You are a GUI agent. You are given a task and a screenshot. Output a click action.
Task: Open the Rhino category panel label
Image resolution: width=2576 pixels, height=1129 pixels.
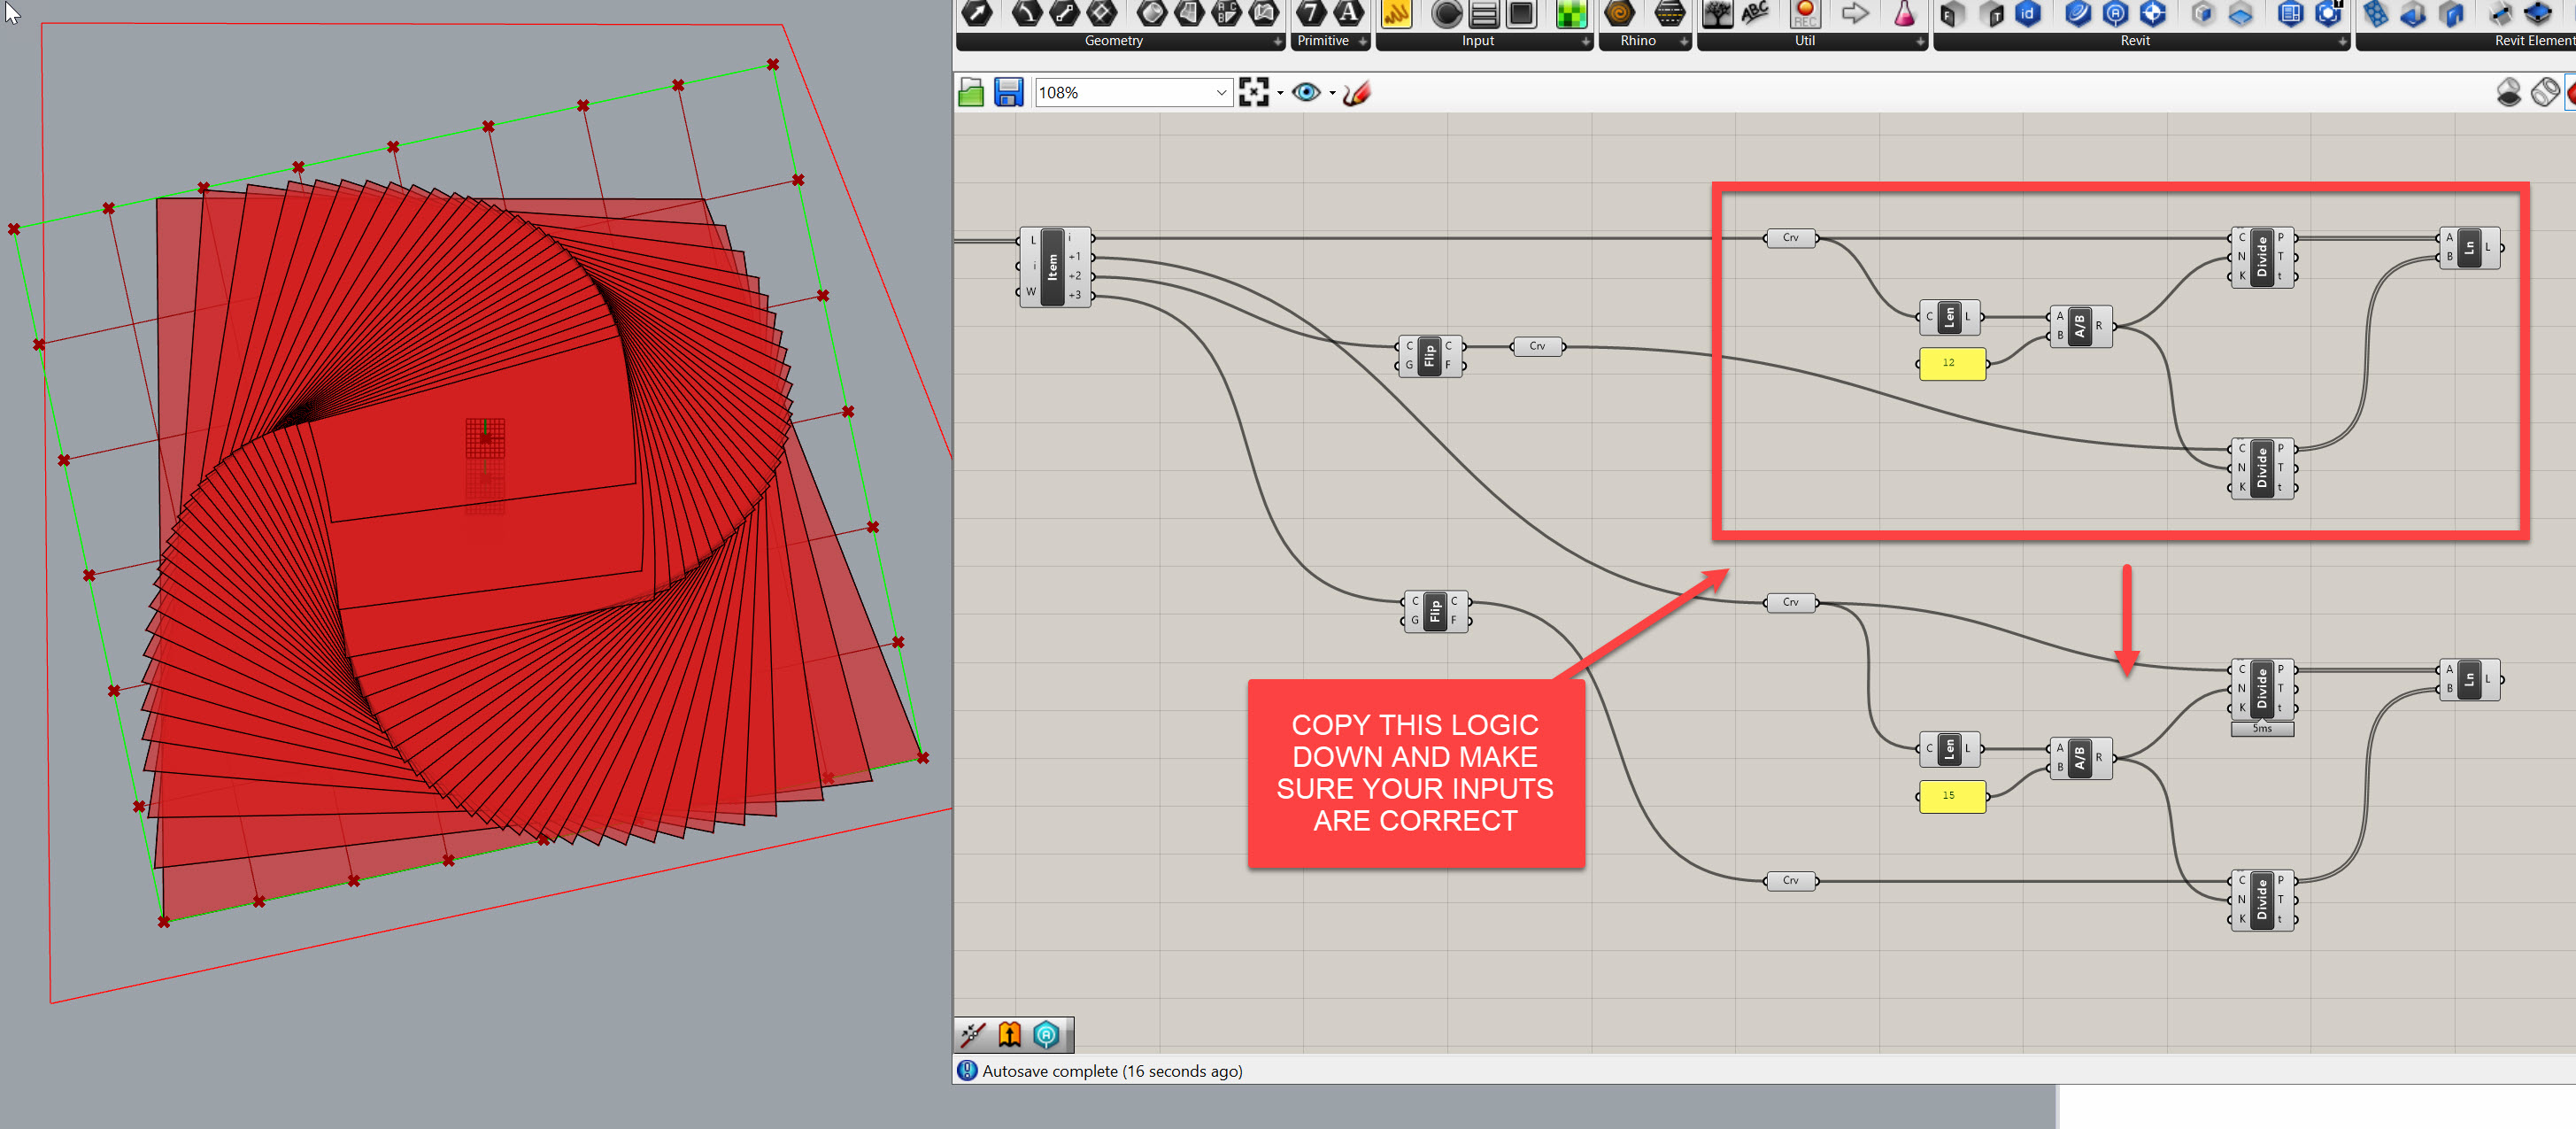pos(1637,41)
